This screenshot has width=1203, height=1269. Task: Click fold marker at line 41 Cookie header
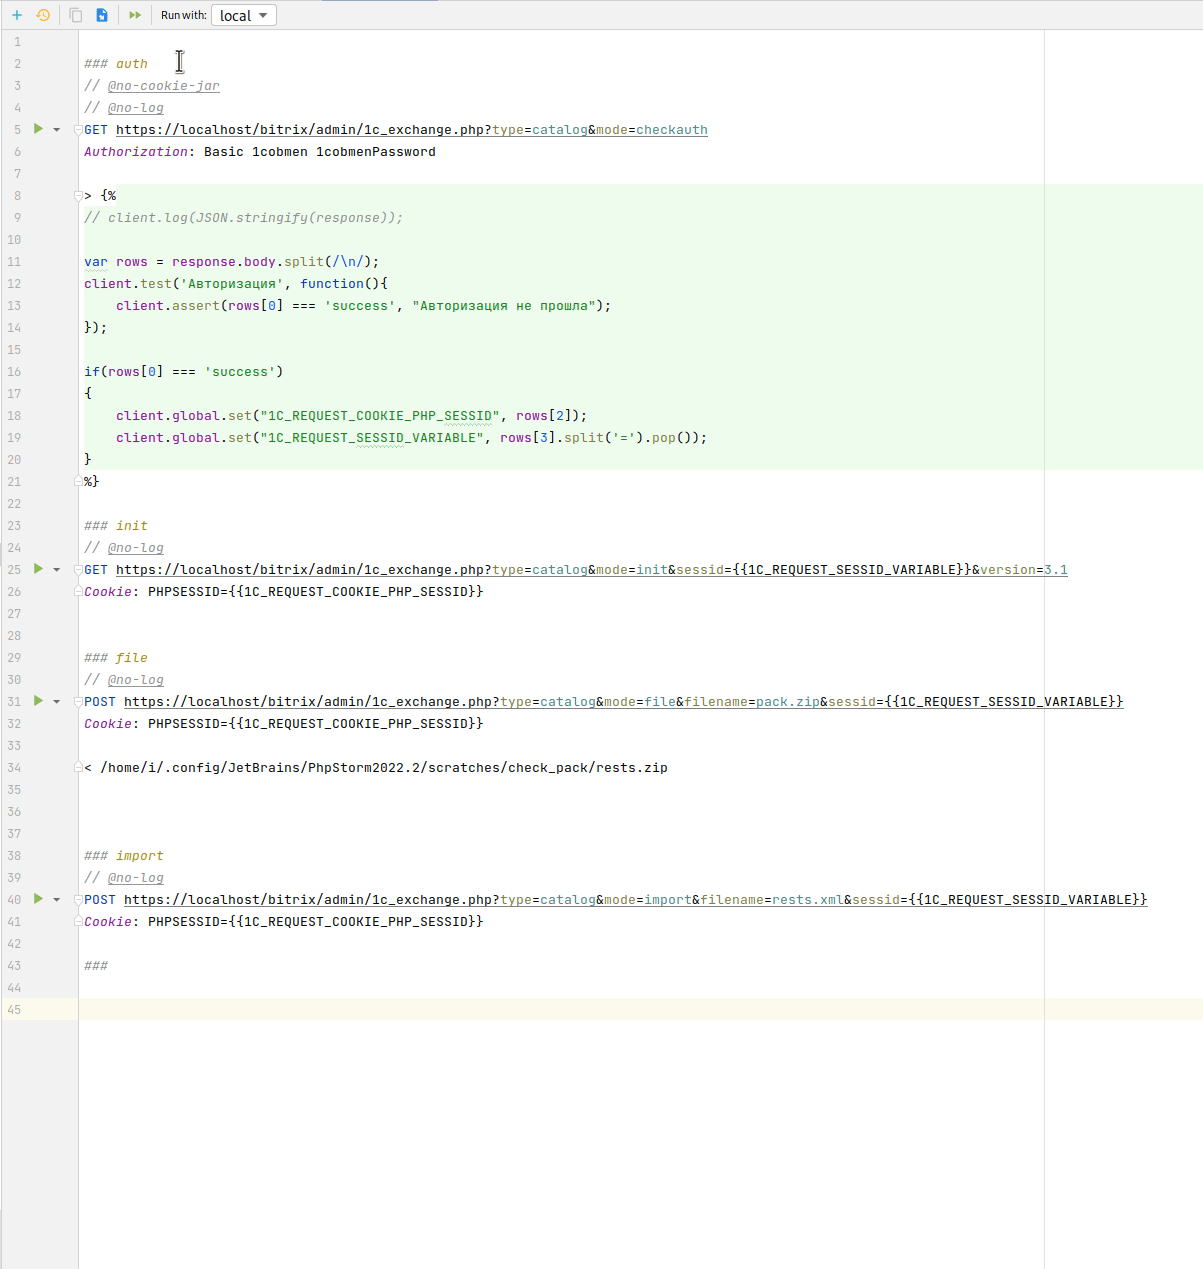[x=78, y=921]
